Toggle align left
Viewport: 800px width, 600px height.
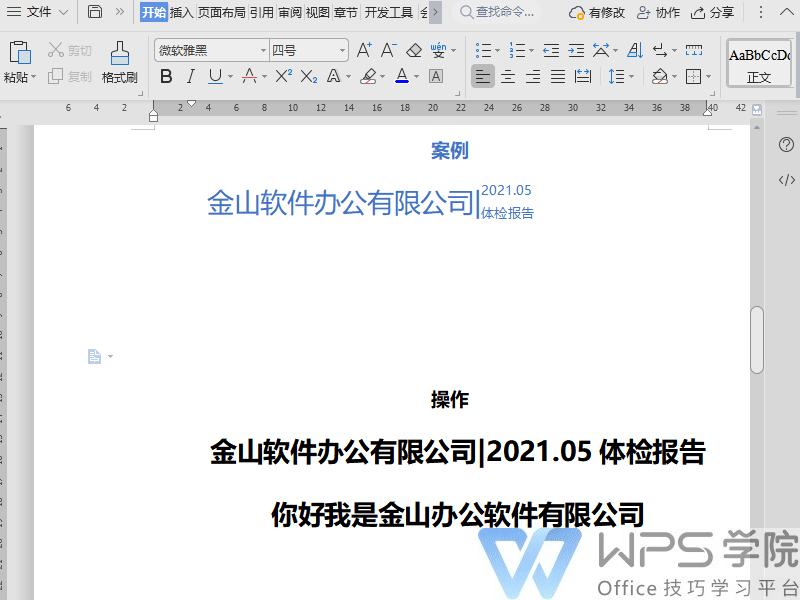[x=483, y=77]
